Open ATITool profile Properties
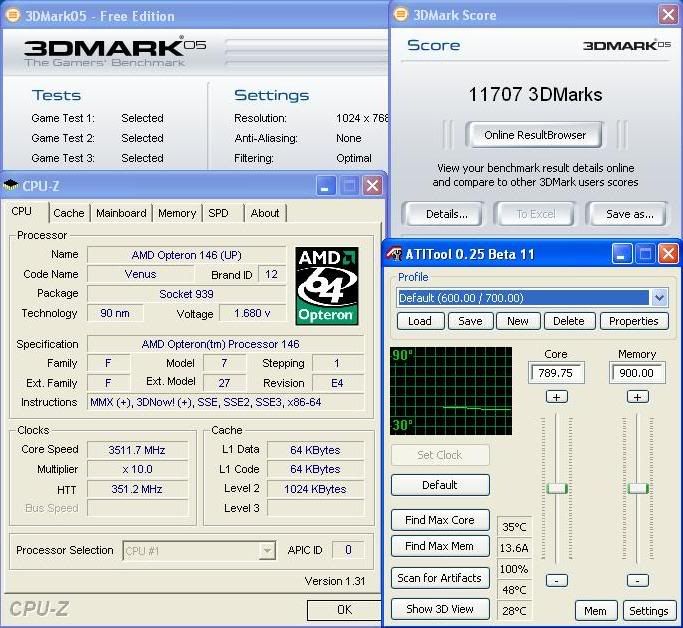 point(634,321)
